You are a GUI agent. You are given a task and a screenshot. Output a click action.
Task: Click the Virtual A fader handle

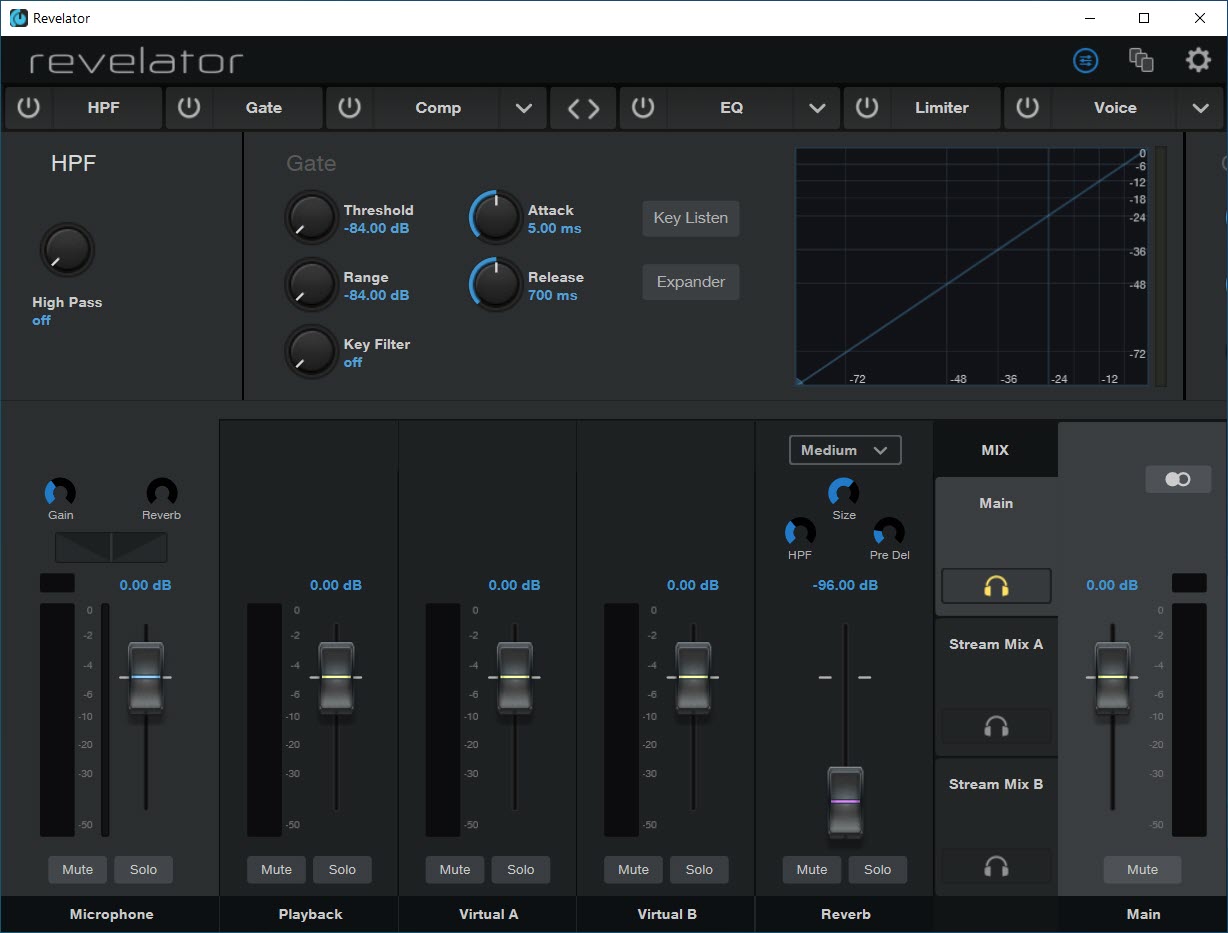pyautogui.click(x=514, y=677)
